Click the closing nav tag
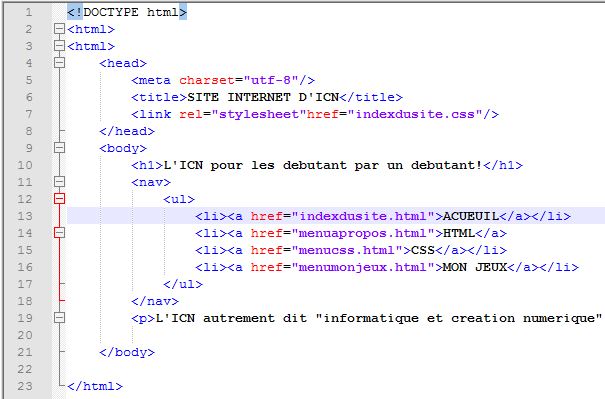Screen dimensions: 605x399 point(155,301)
